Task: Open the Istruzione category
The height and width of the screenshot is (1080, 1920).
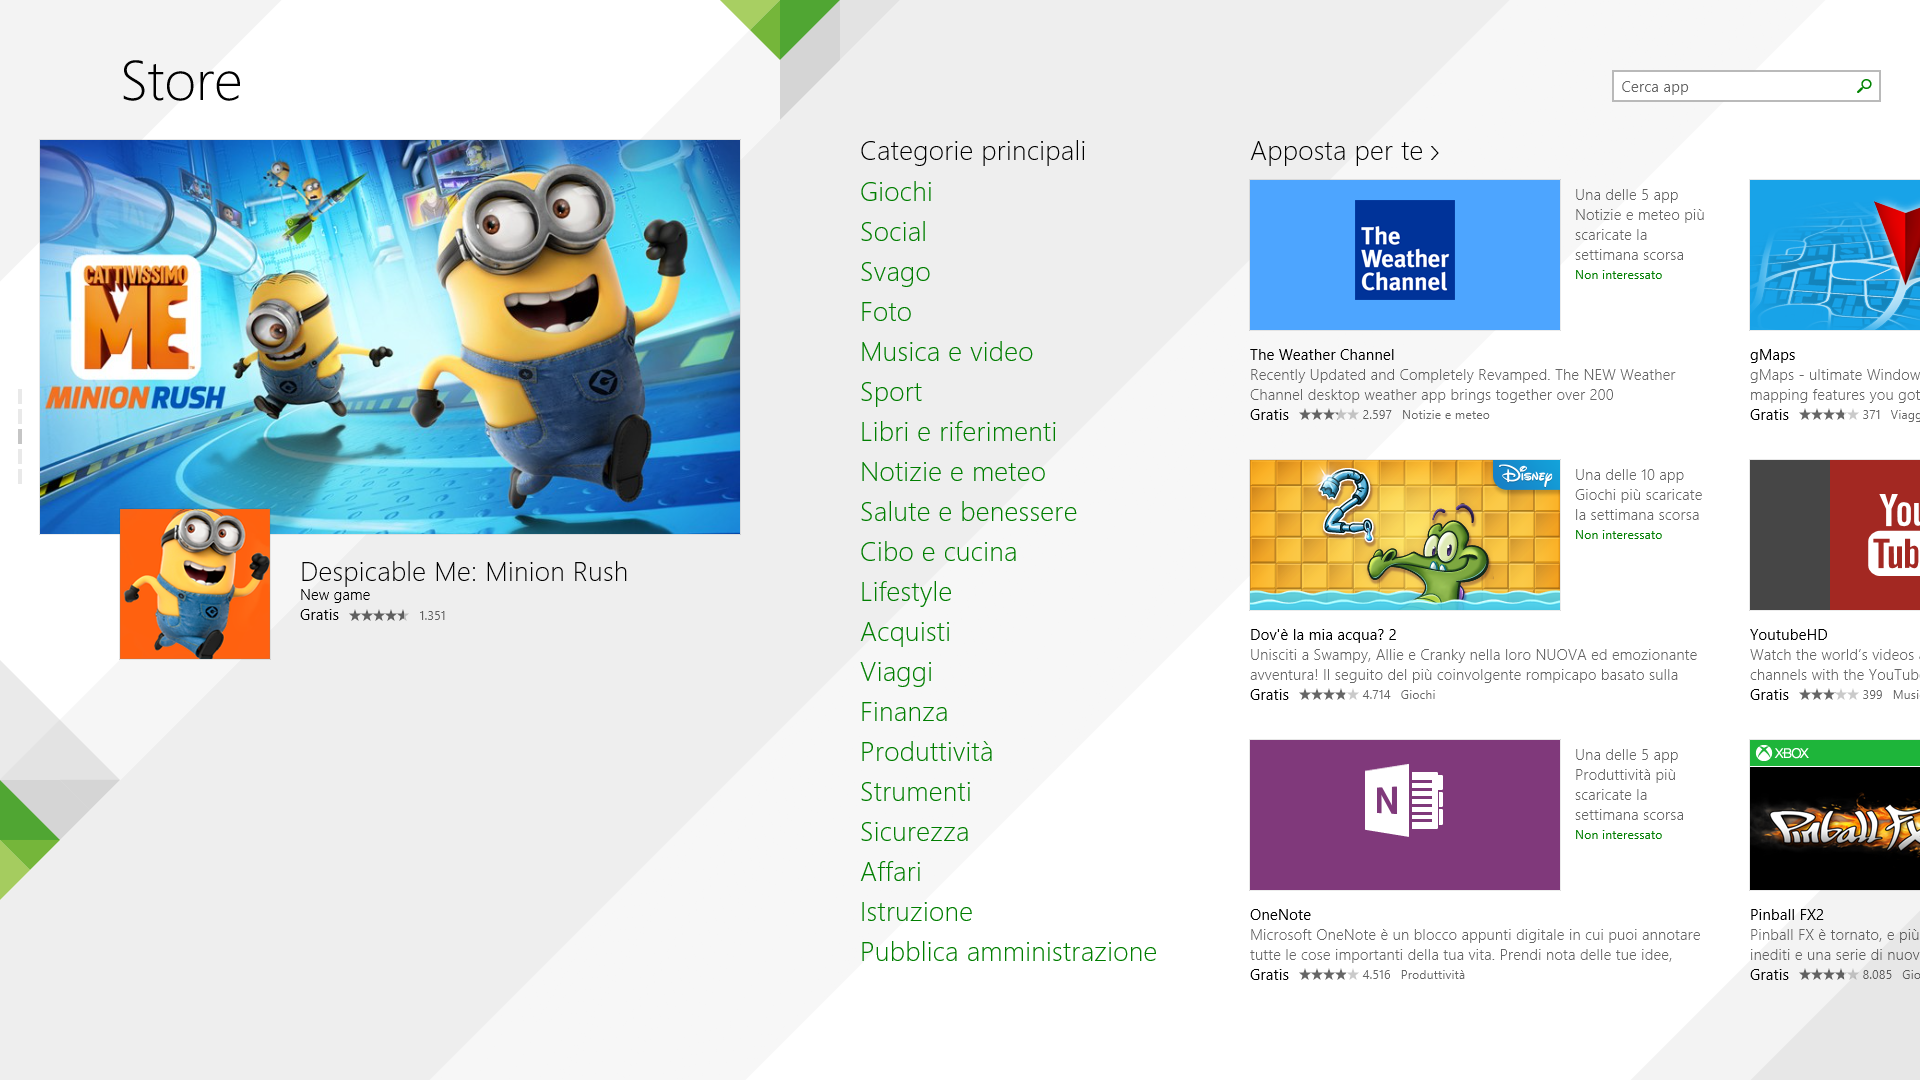Action: [x=916, y=912]
